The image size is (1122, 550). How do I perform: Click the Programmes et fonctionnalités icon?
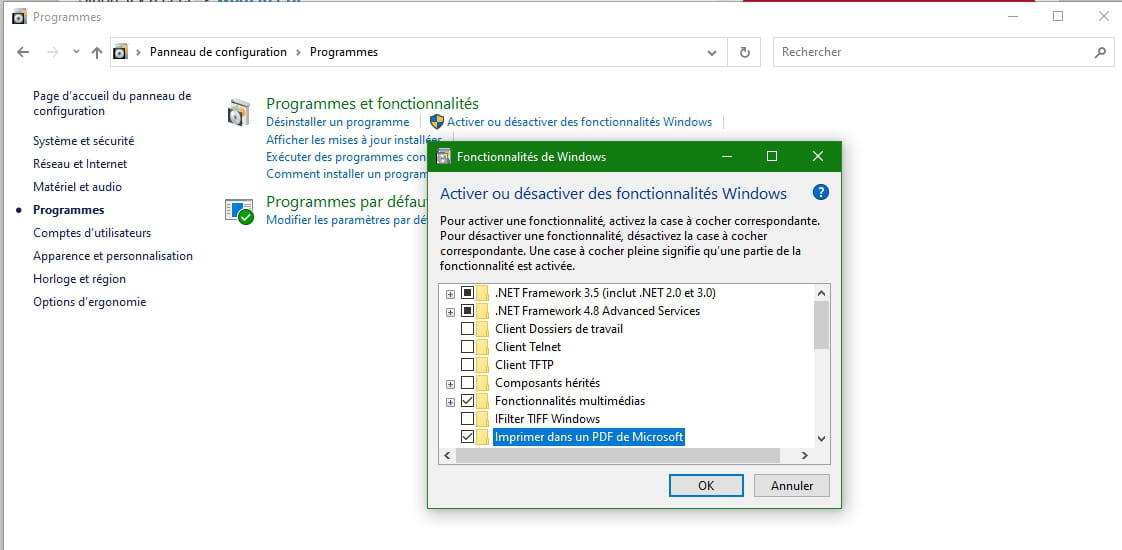(x=239, y=113)
